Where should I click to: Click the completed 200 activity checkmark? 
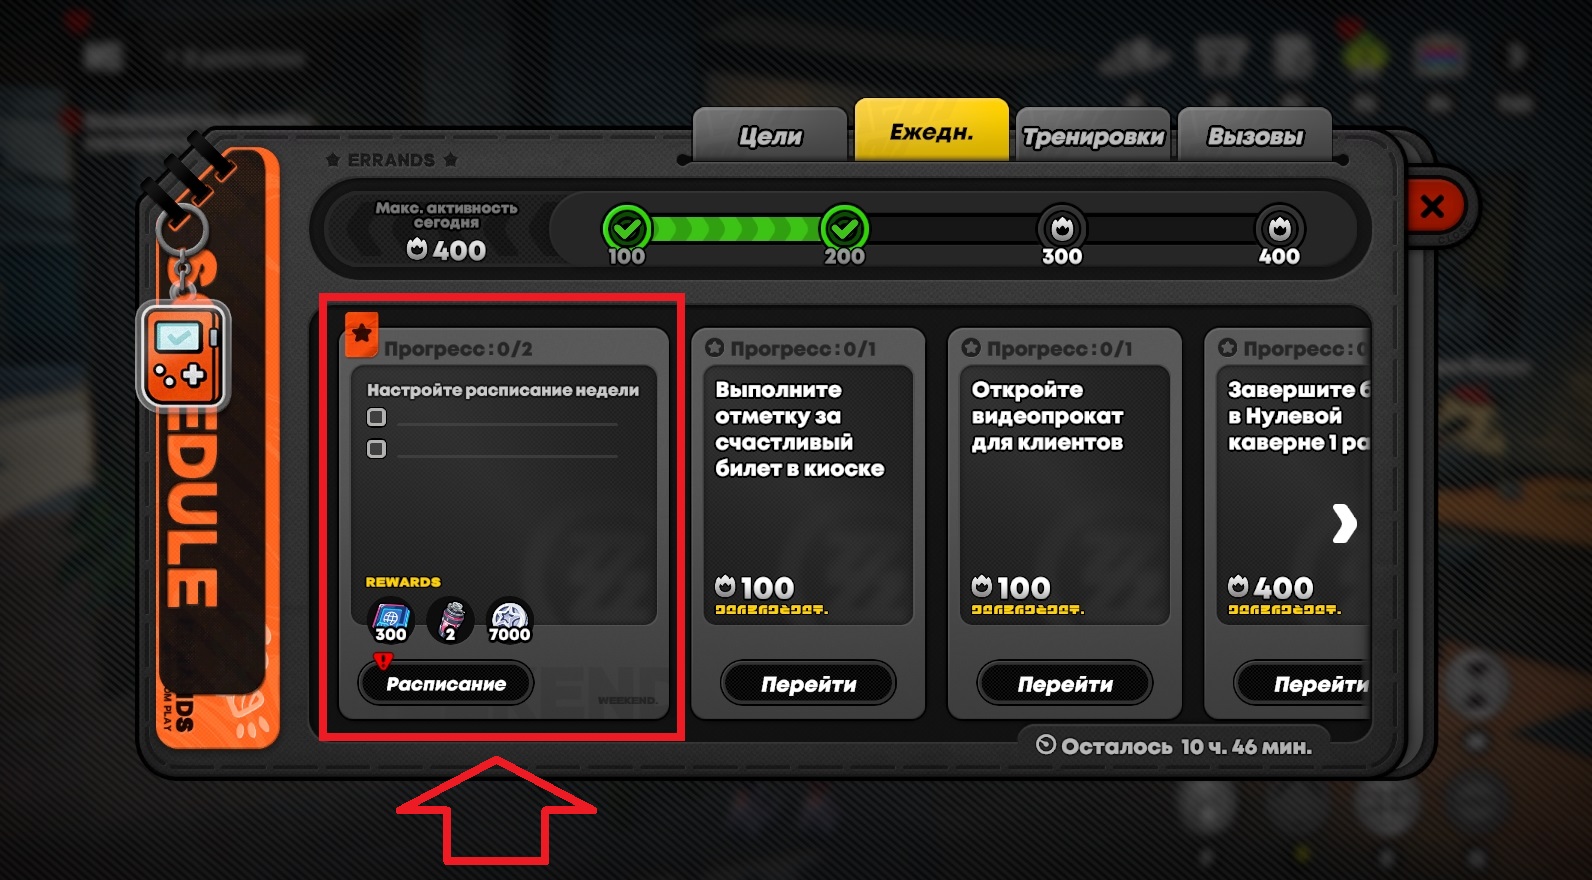844,229
